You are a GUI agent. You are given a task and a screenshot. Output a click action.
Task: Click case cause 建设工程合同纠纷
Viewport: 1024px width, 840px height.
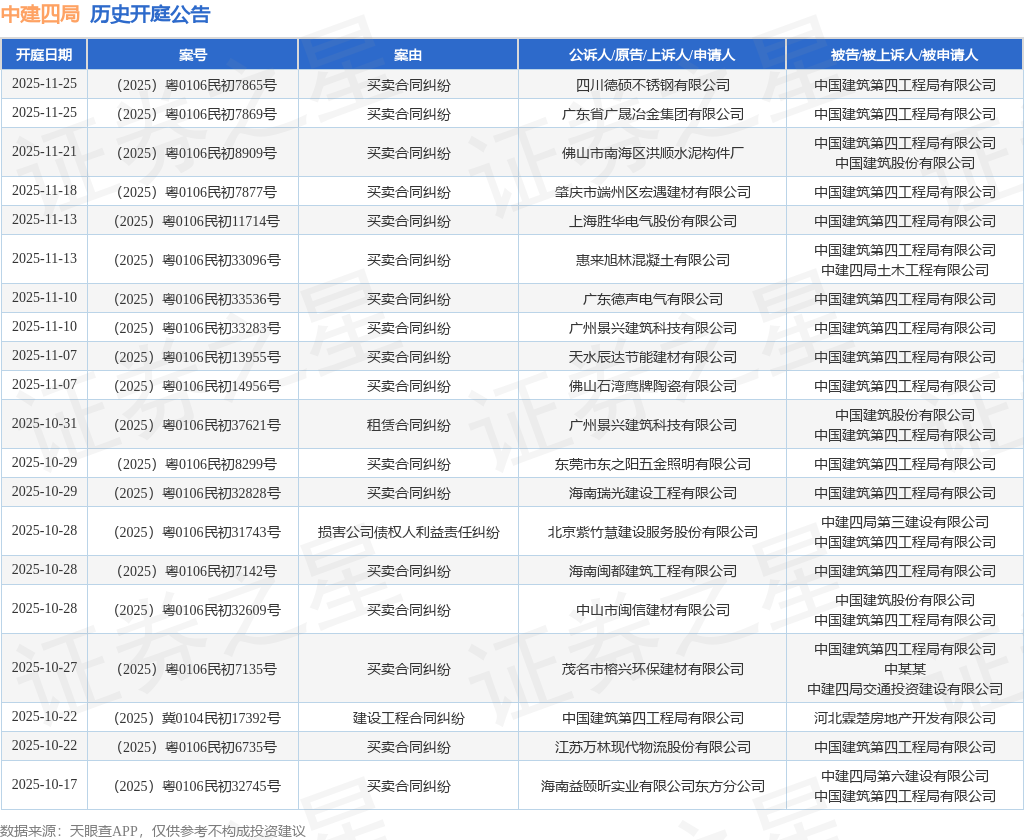pyautogui.click(x=408, y=719)
